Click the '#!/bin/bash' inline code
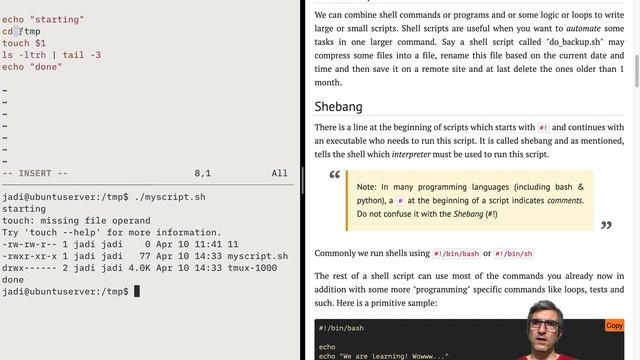This screenshot has height=360, width=640. coord(456,253)
